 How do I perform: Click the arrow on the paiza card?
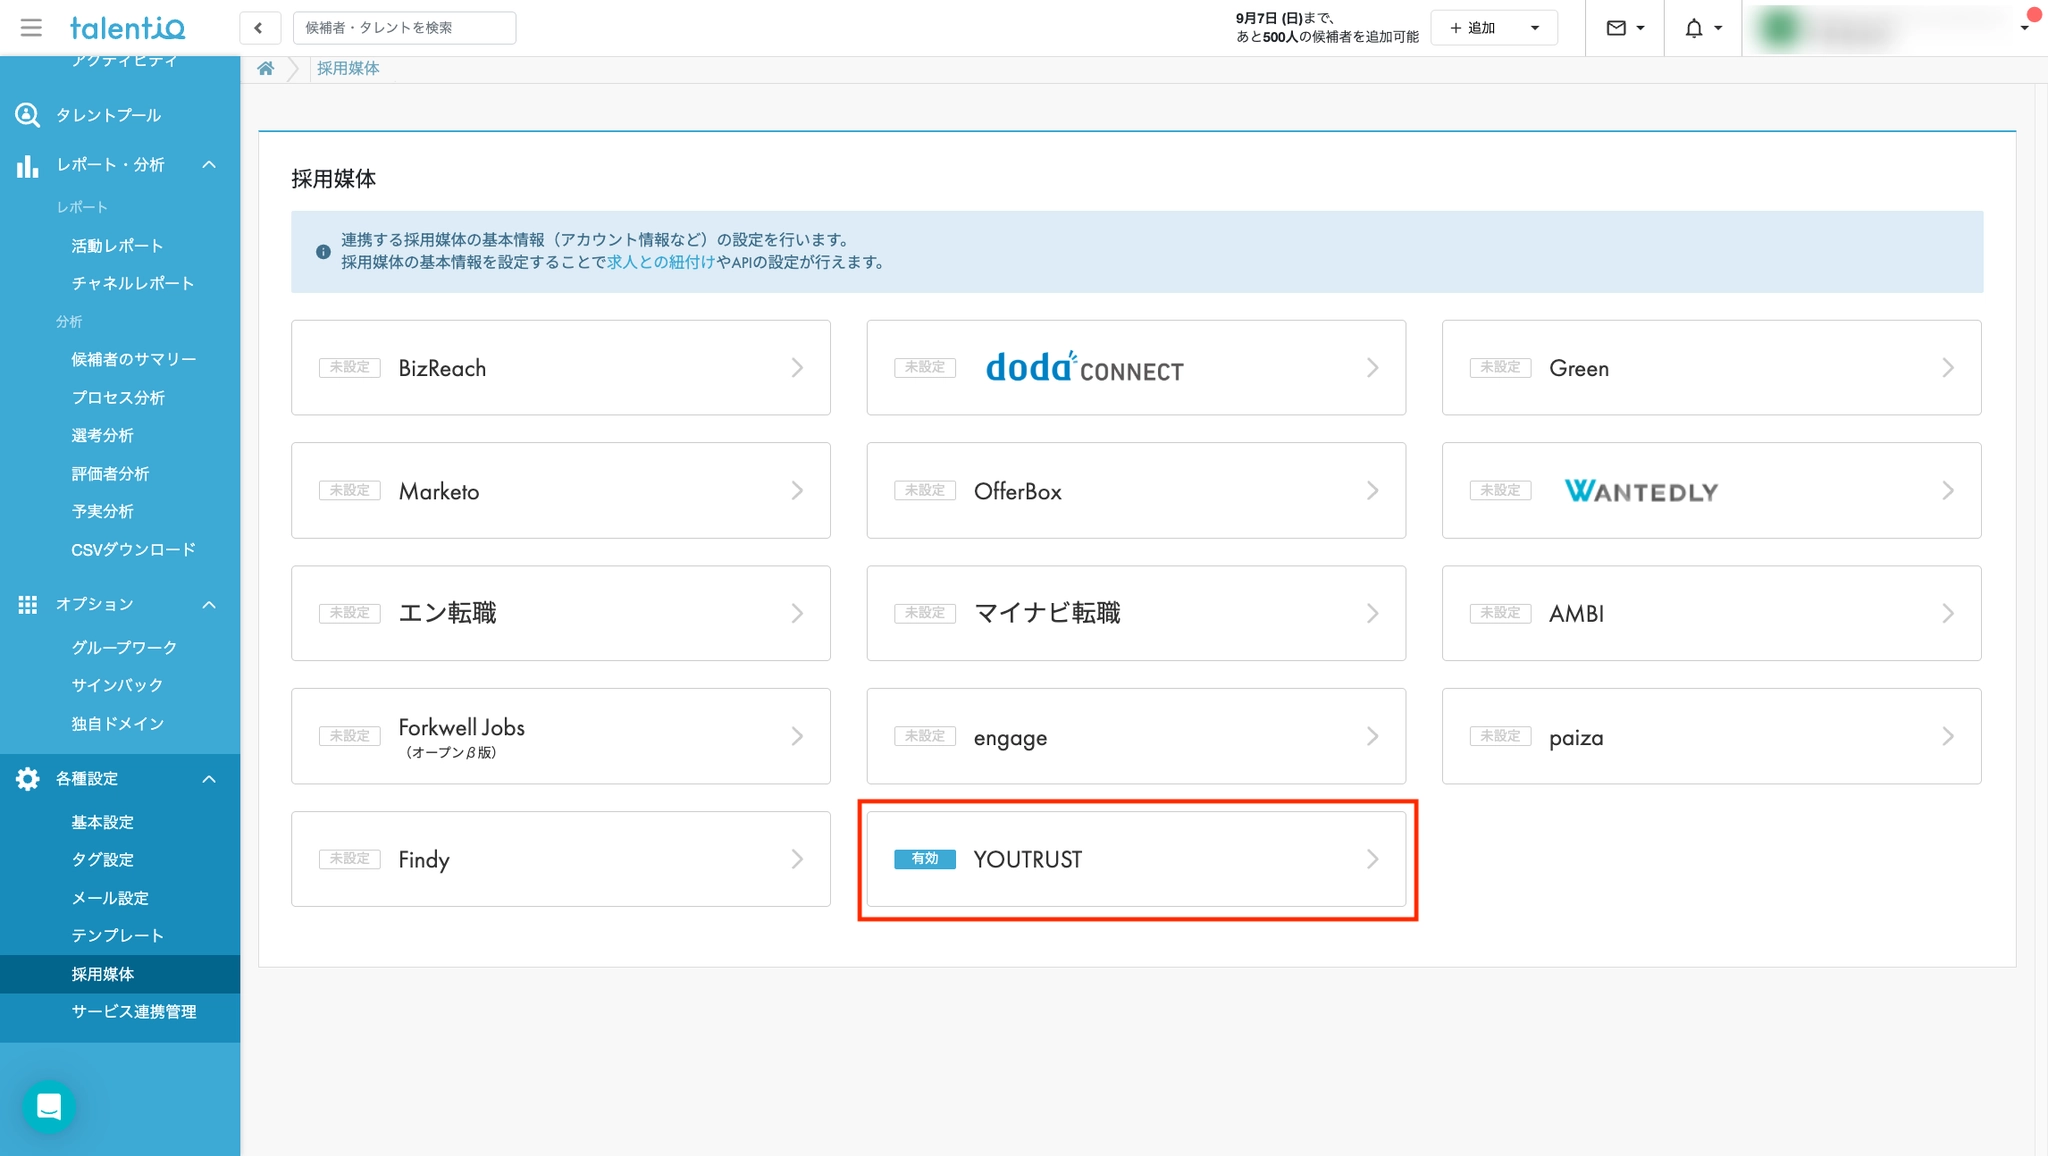[1948, 736]
